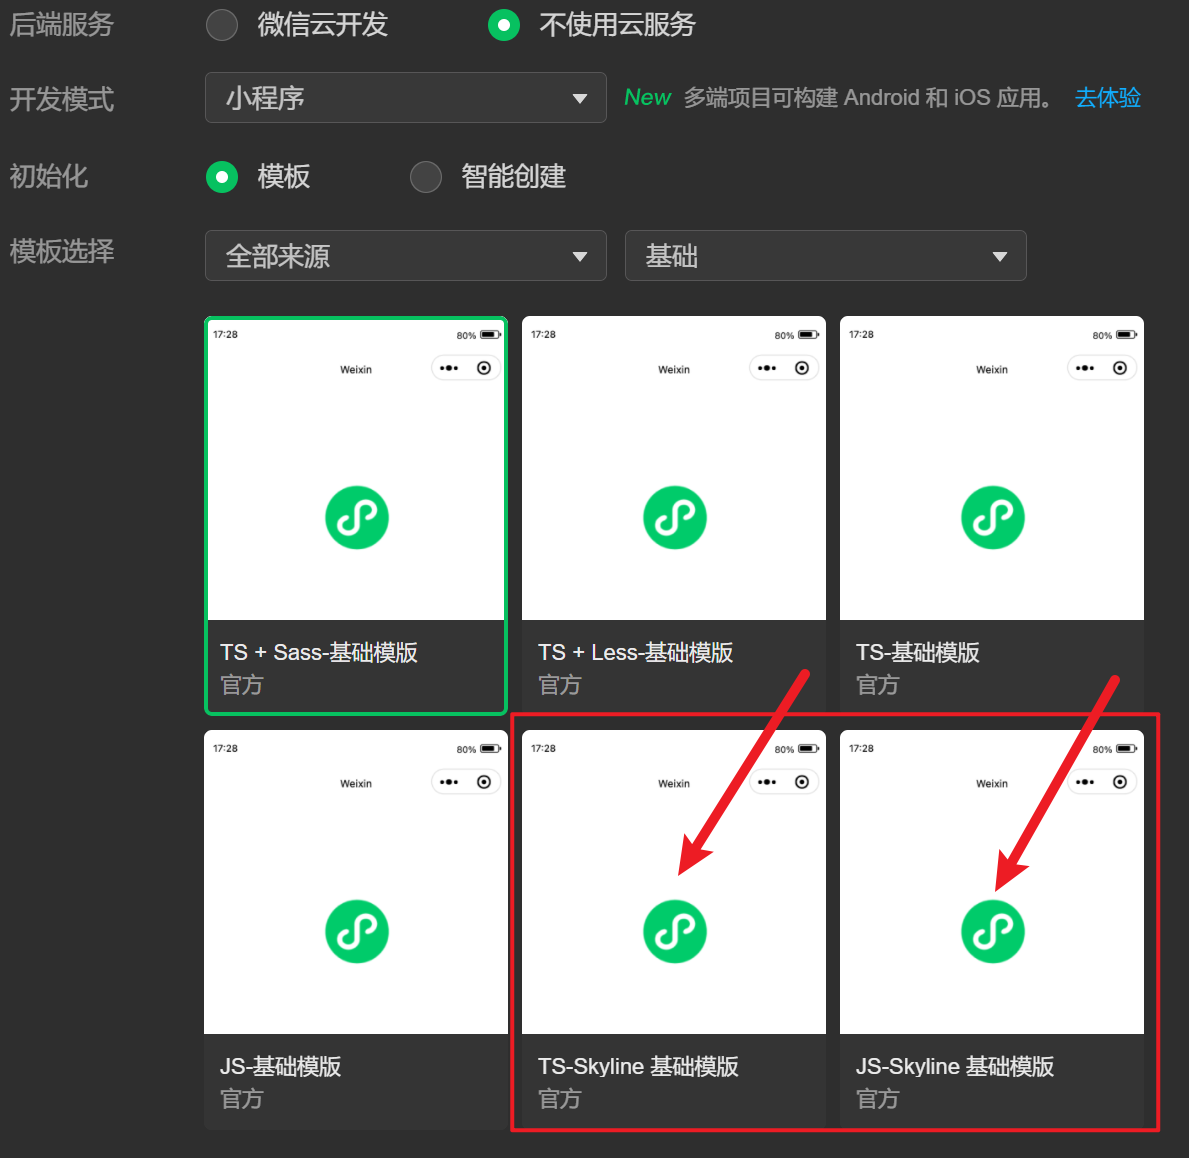
Task: Click battery icon in TS-Skyline preview
Action: (x=808, y=749)
